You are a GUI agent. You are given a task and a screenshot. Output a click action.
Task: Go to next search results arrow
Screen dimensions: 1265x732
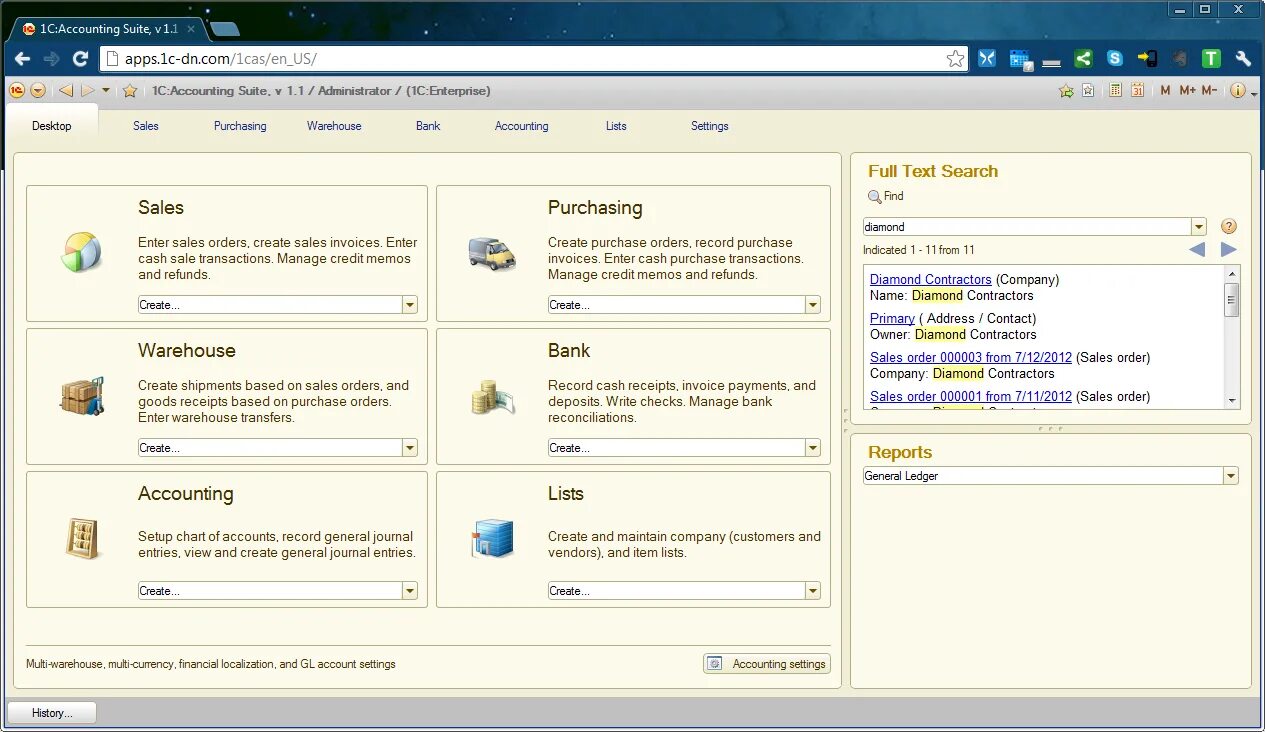coord(1229,250)
